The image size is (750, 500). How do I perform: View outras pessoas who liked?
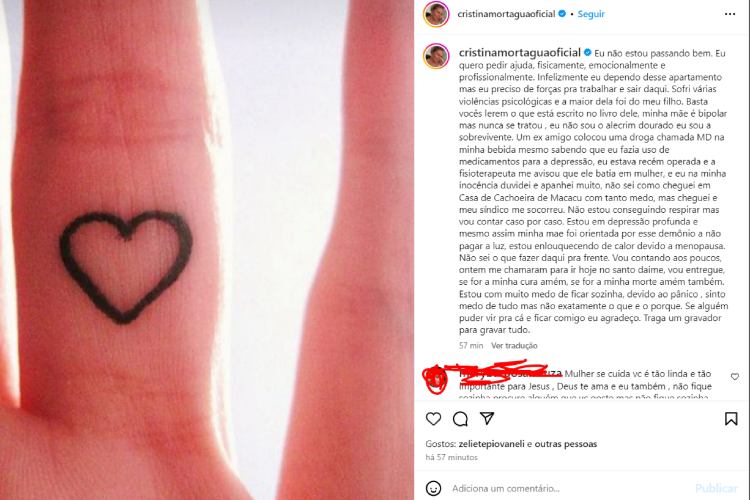[x=566, y=444]
